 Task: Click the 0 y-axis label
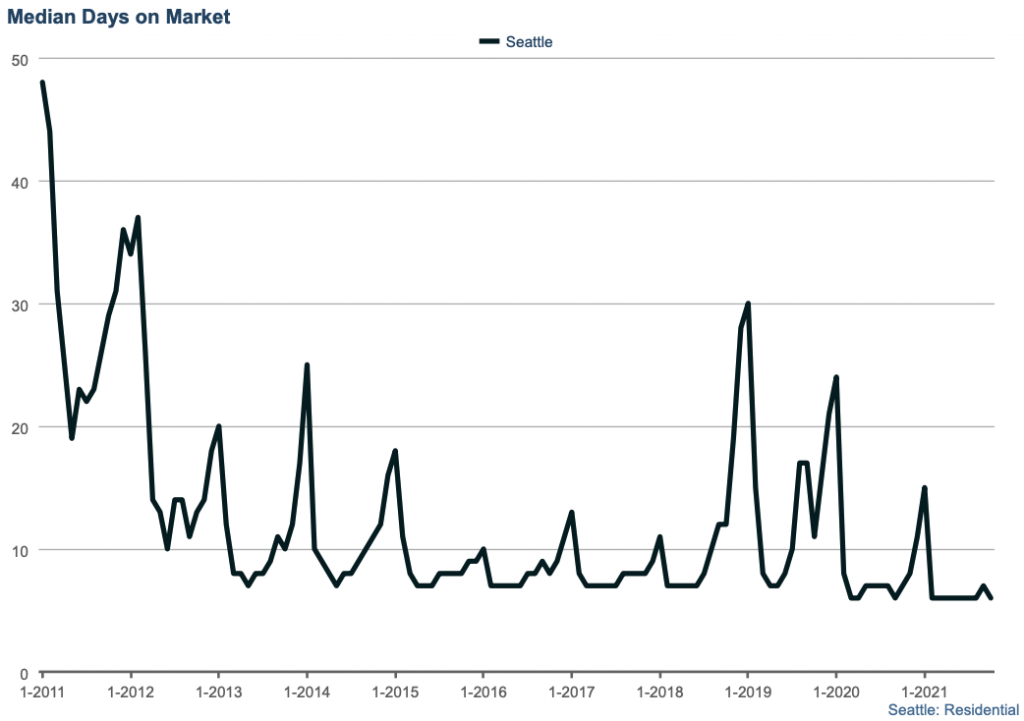(23, 672)
